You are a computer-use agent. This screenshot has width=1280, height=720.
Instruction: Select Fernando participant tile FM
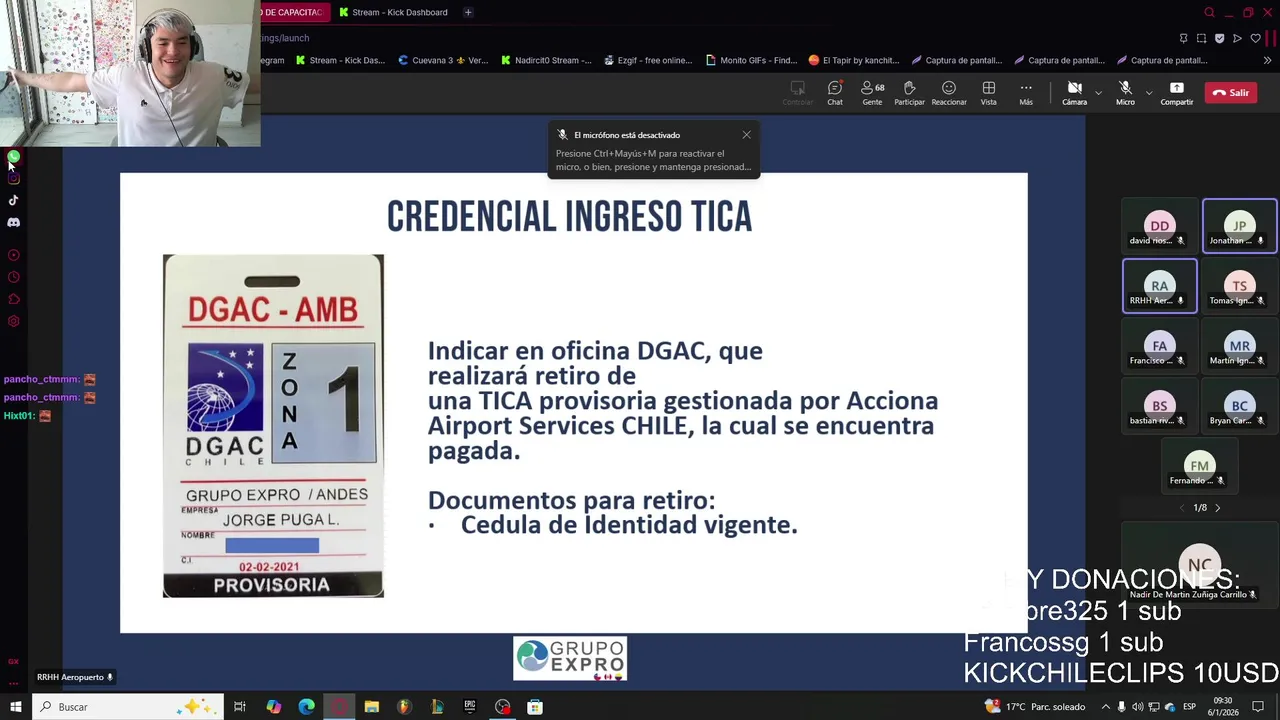tap(1199, 467)
